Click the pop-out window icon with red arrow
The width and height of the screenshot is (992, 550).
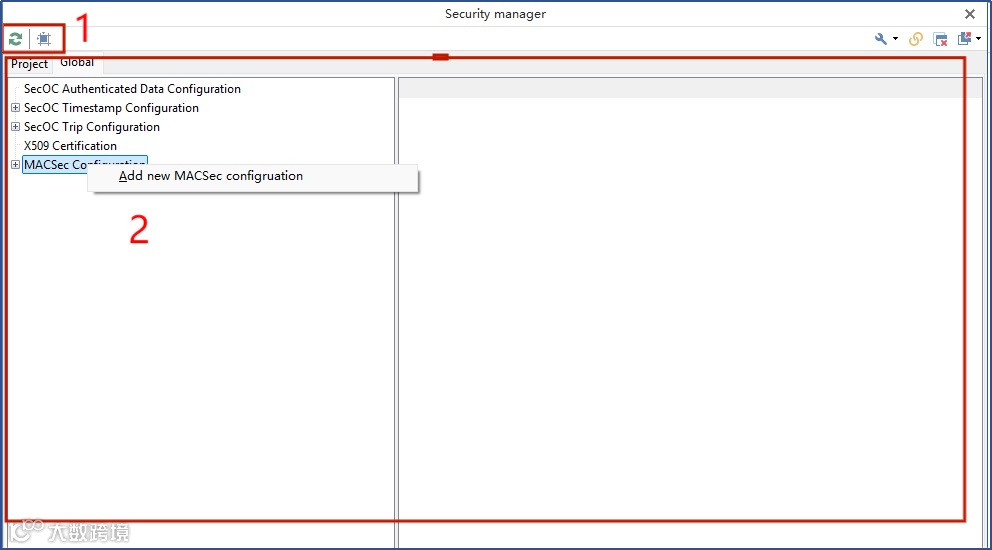click(x=964, y=39)
